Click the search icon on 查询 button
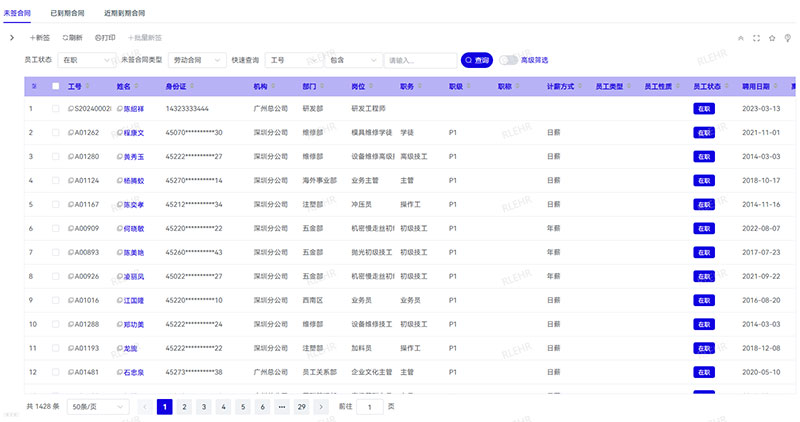Viewport: 800px width, 422px height. 468,60
